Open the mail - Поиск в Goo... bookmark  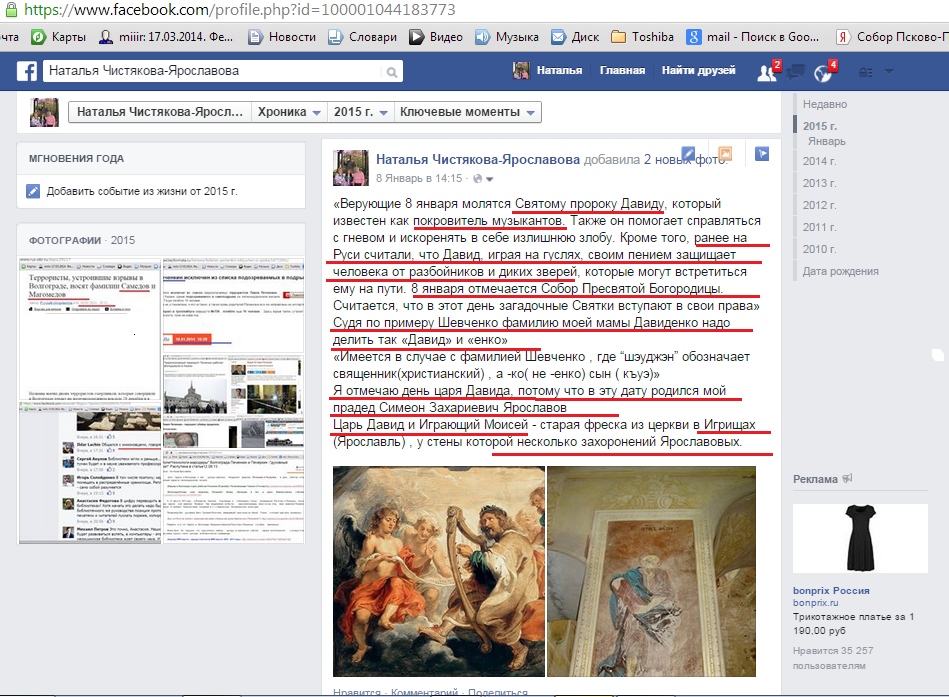752,37
